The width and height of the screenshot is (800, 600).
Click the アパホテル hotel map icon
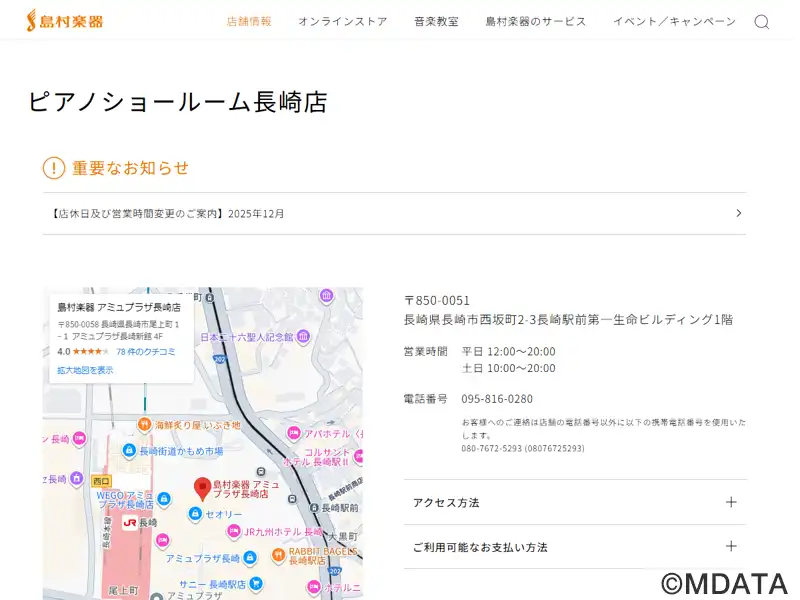pos(294,433)
